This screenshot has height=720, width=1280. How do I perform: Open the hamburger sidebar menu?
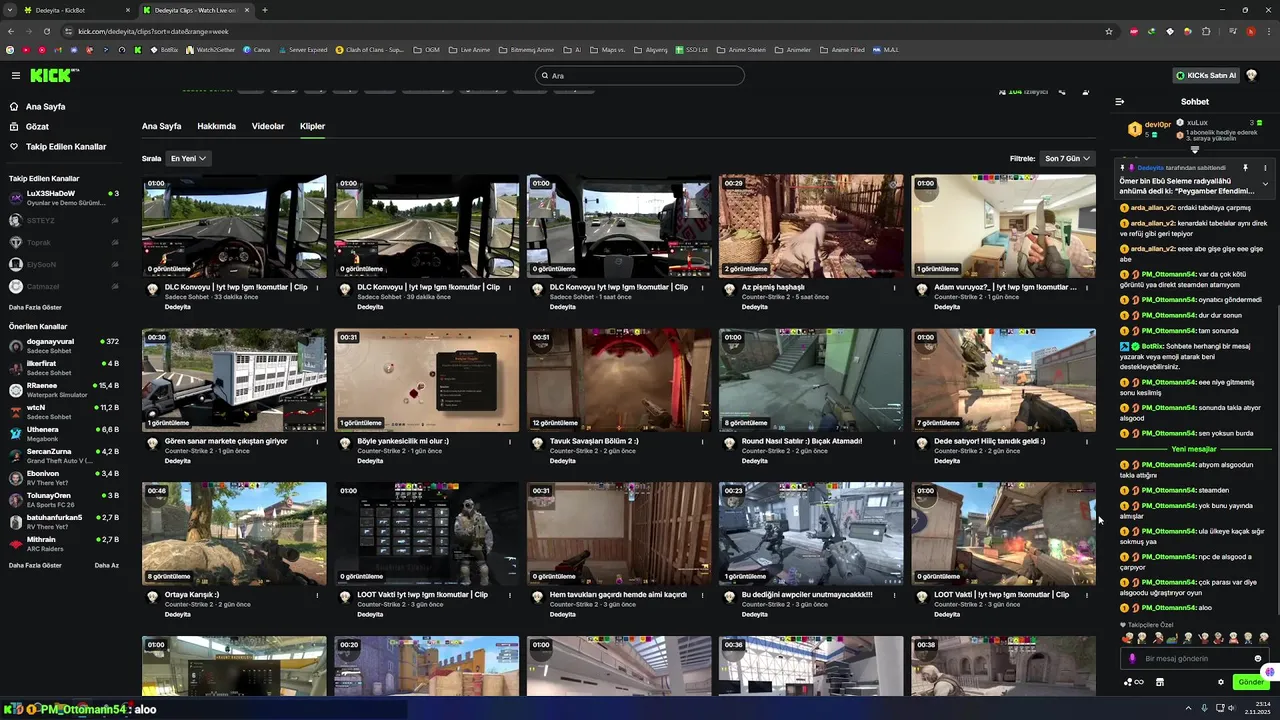pyautogui.click(x=16, y=75)
